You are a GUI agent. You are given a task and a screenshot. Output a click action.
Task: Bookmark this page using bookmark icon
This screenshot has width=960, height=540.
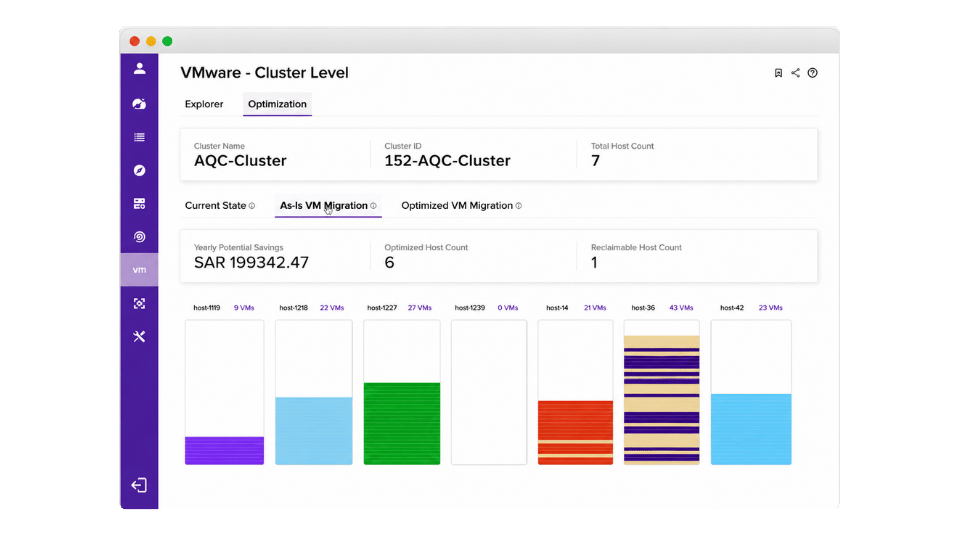(x=778, y=73)
